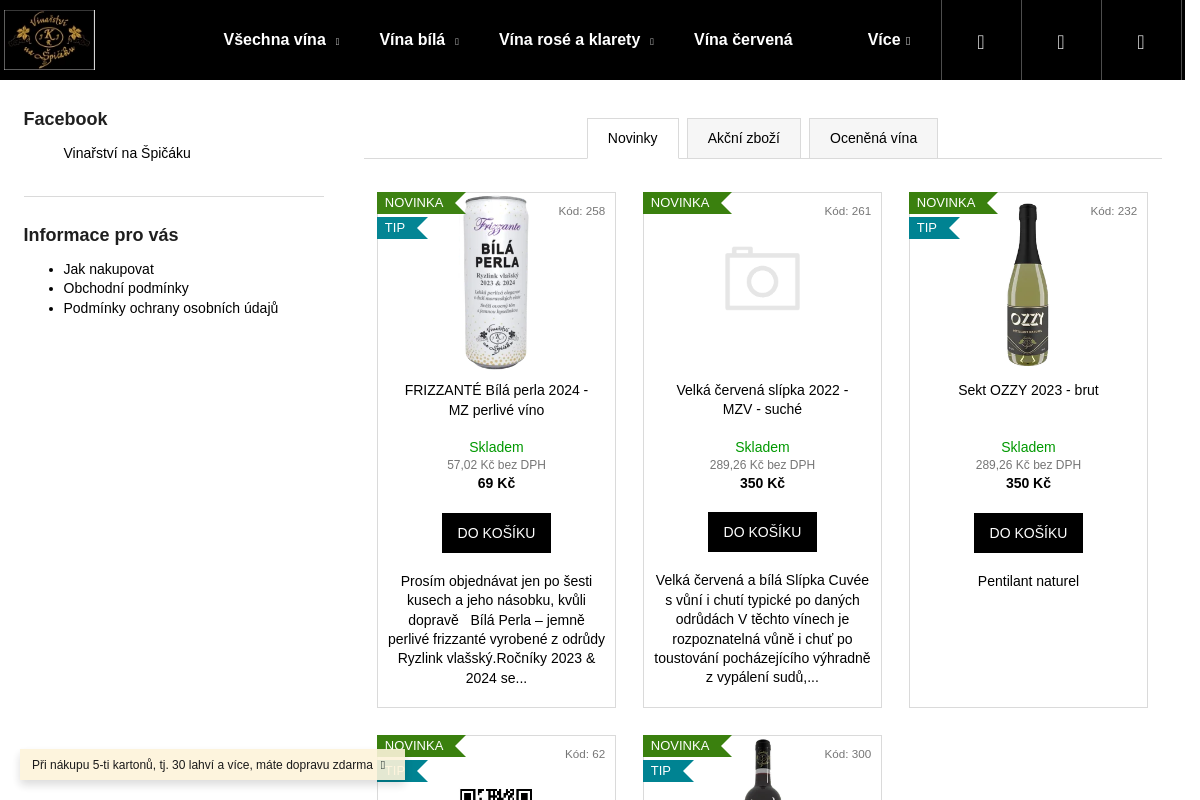
Task: Open QR code product image, code 62
Action: tap(496, 794)
